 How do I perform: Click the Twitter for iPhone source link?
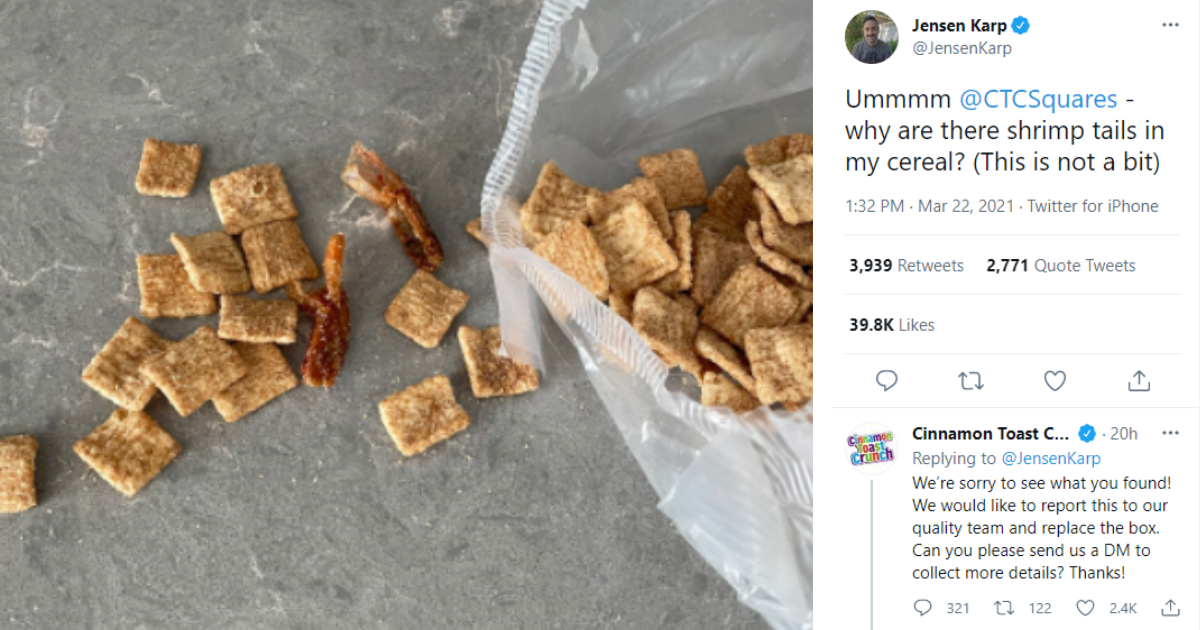click(1093, 207)
